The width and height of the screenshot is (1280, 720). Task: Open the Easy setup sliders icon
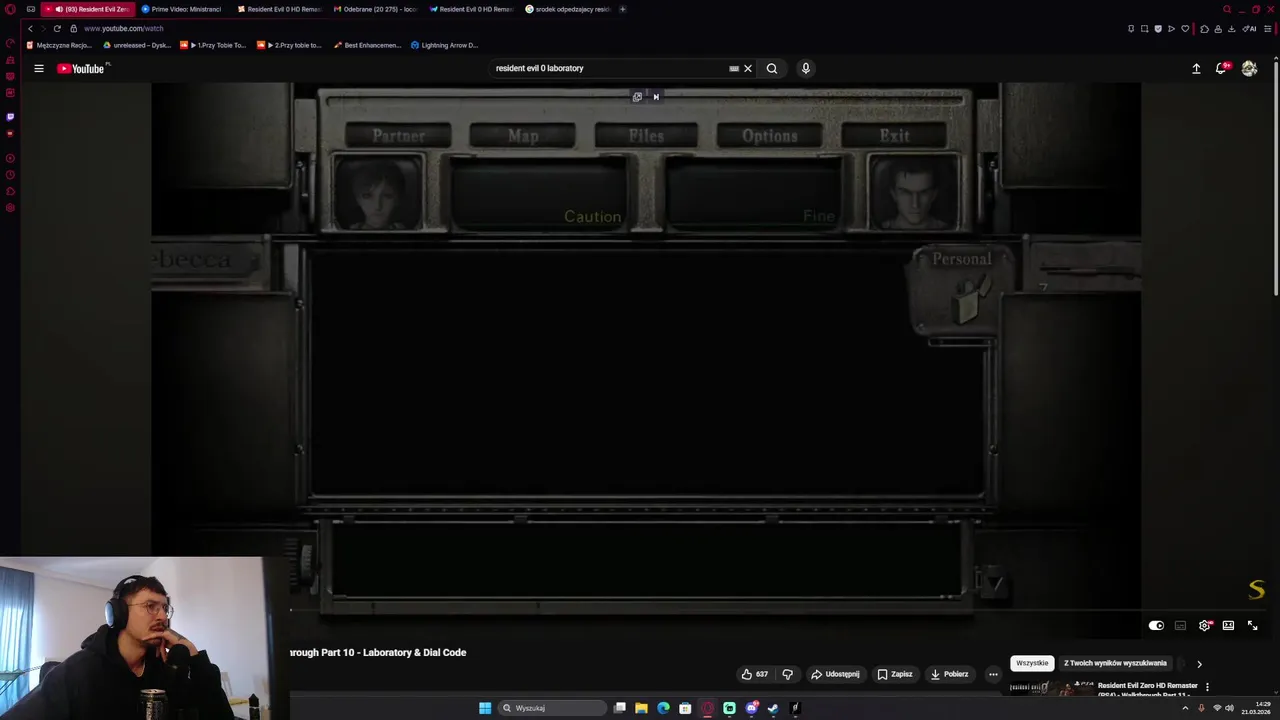pos(1269,28)
